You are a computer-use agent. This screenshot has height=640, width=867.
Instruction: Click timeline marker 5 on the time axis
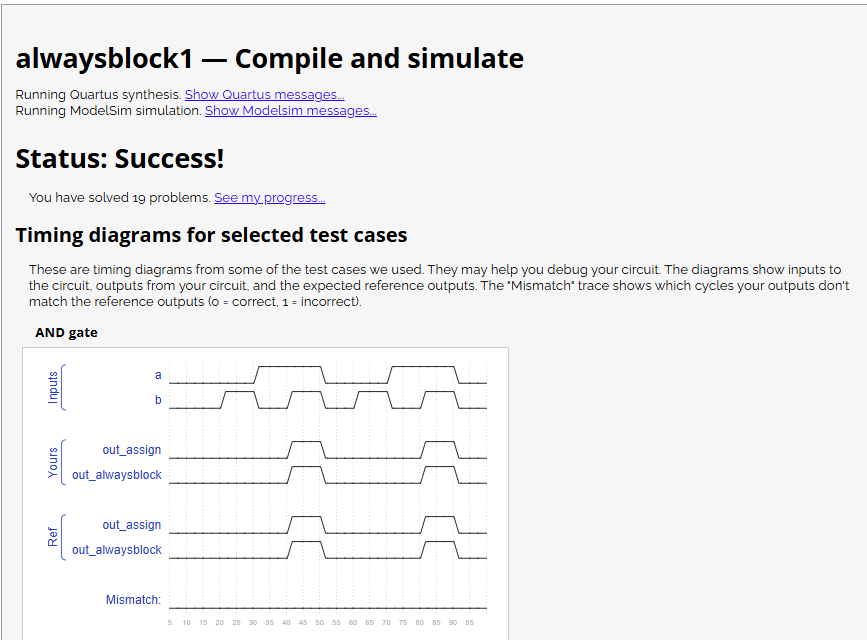170,621
